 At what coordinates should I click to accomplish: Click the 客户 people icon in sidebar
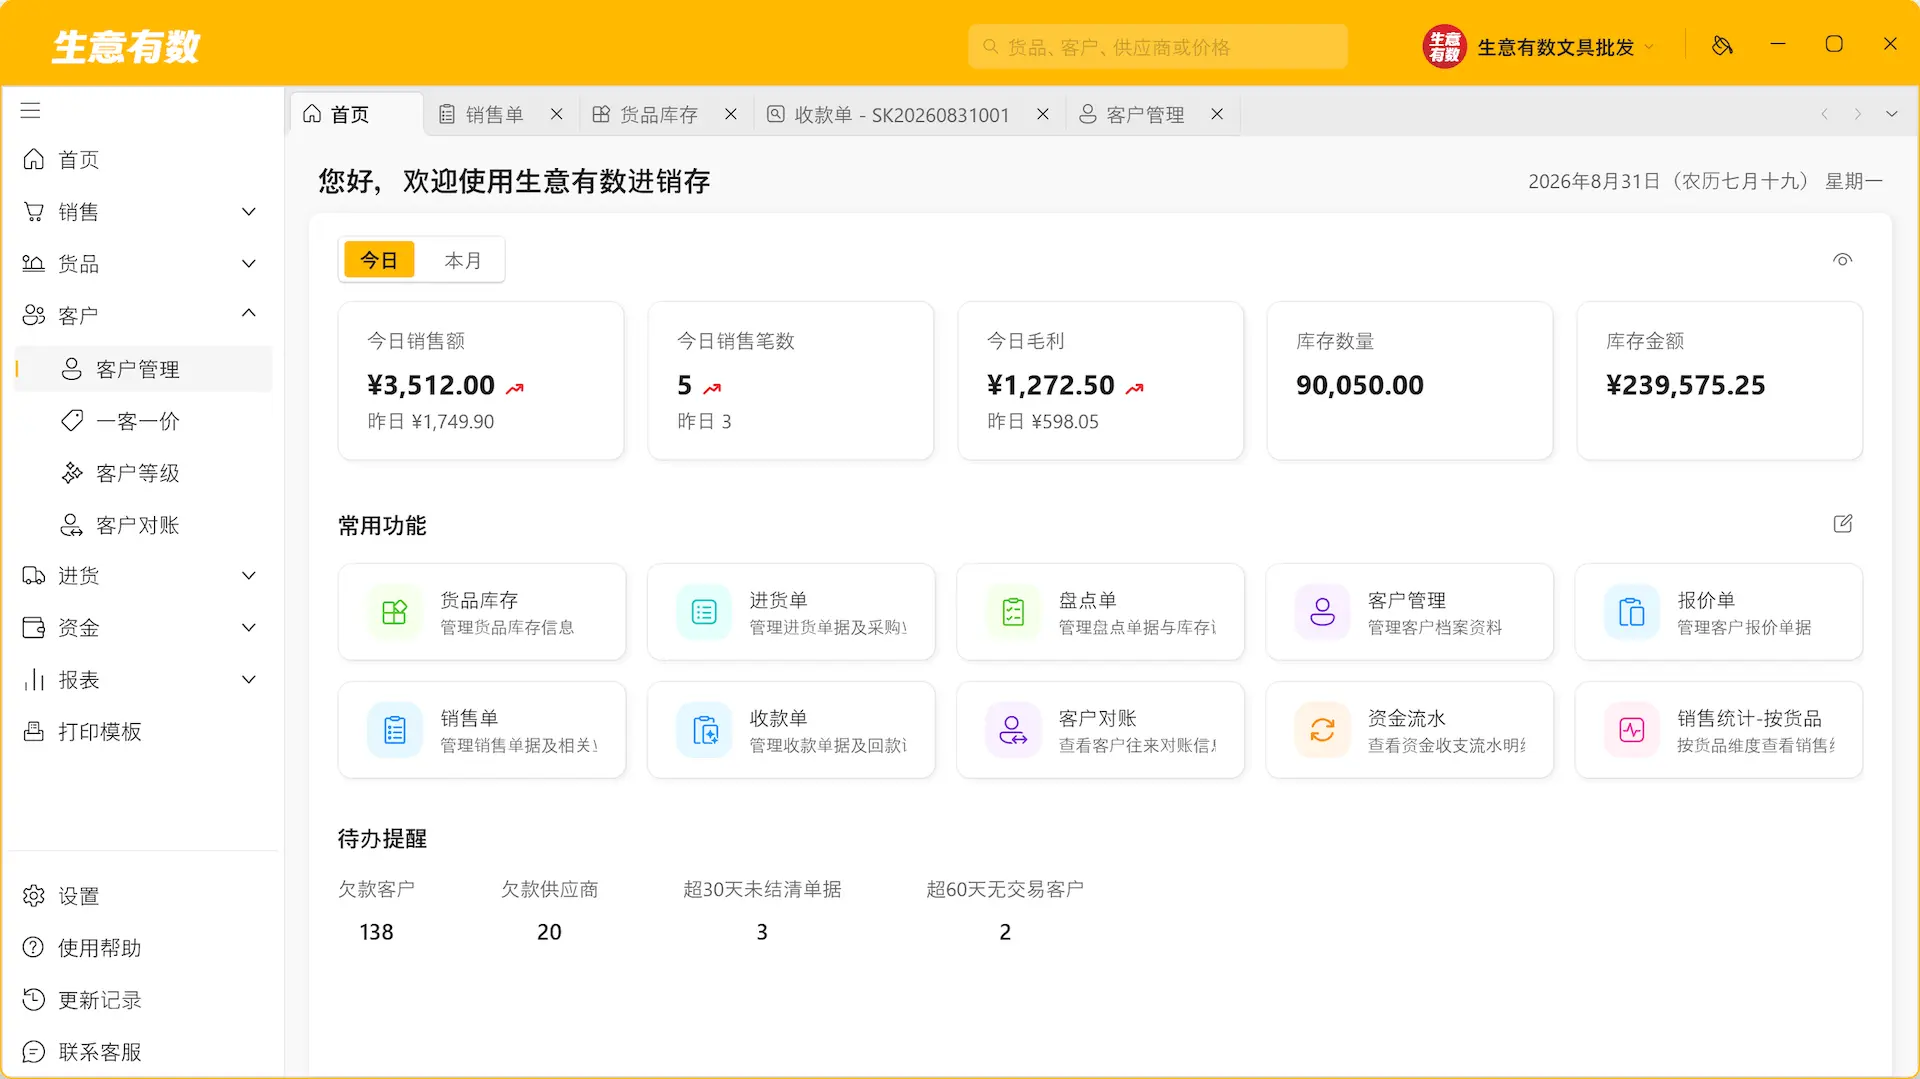pyautogui.click(x=34, y=316)
